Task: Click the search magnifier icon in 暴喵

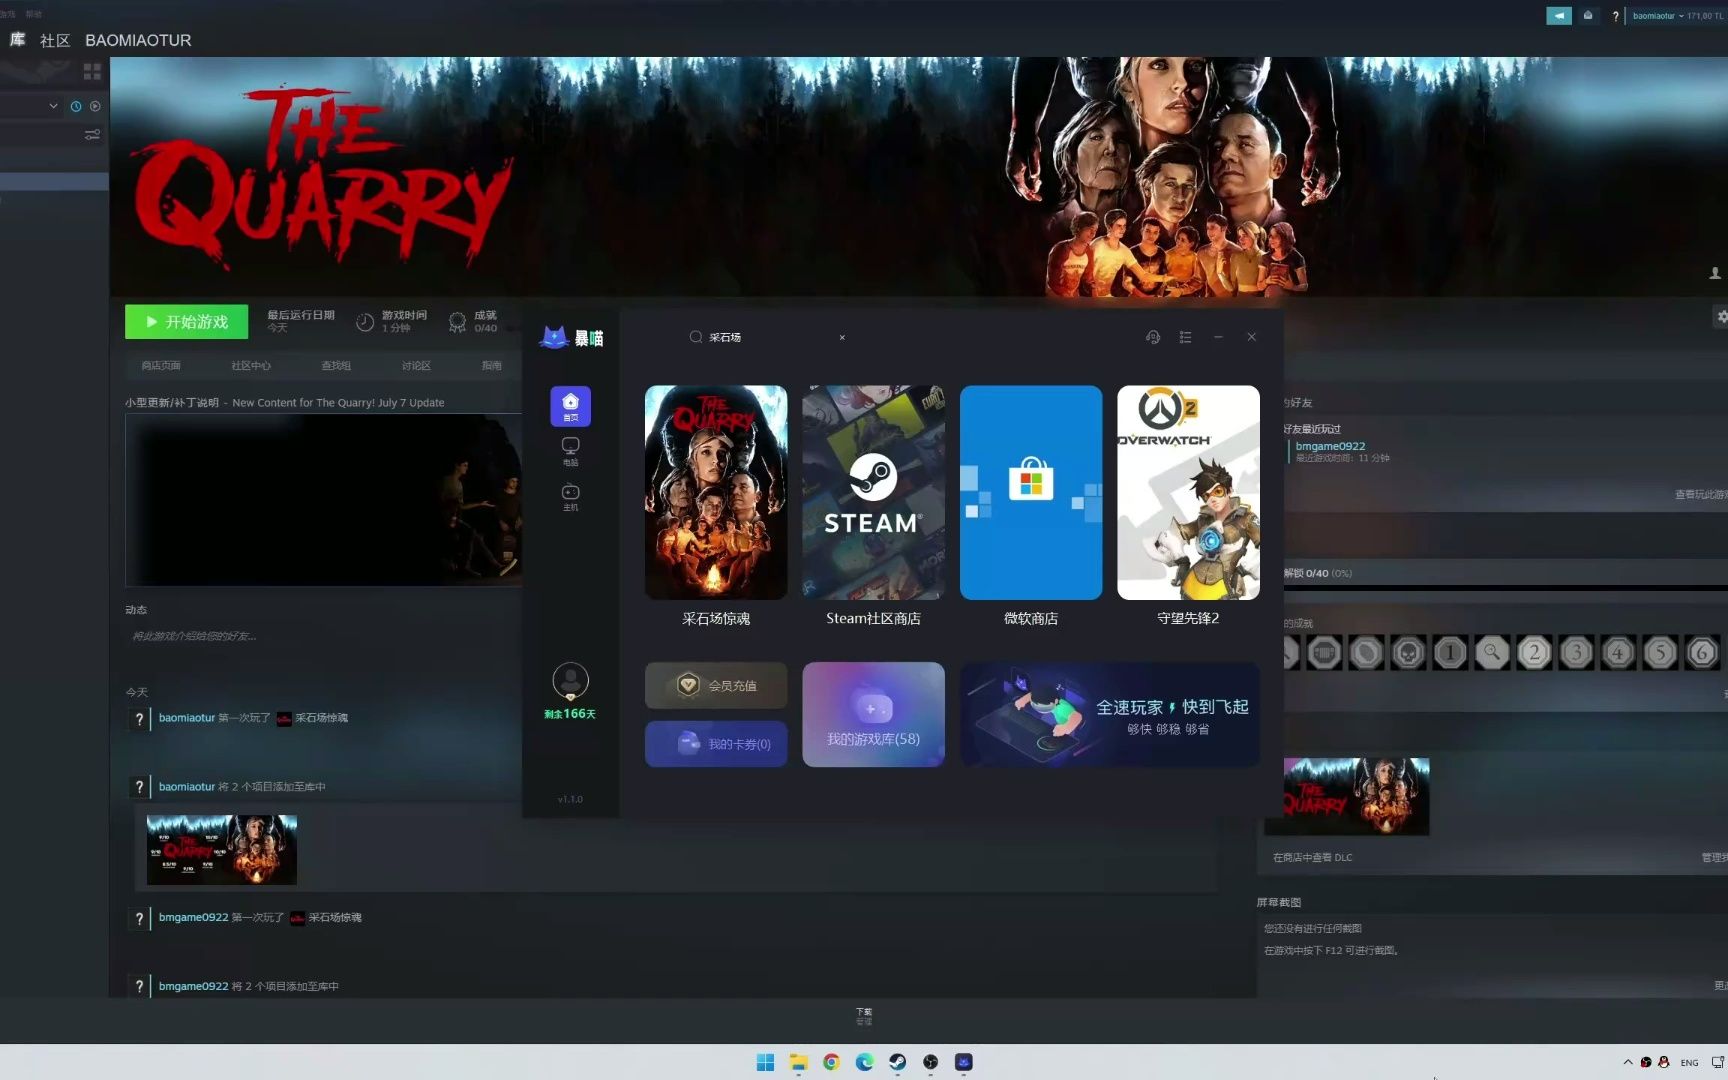Action: tap(695, 337)
